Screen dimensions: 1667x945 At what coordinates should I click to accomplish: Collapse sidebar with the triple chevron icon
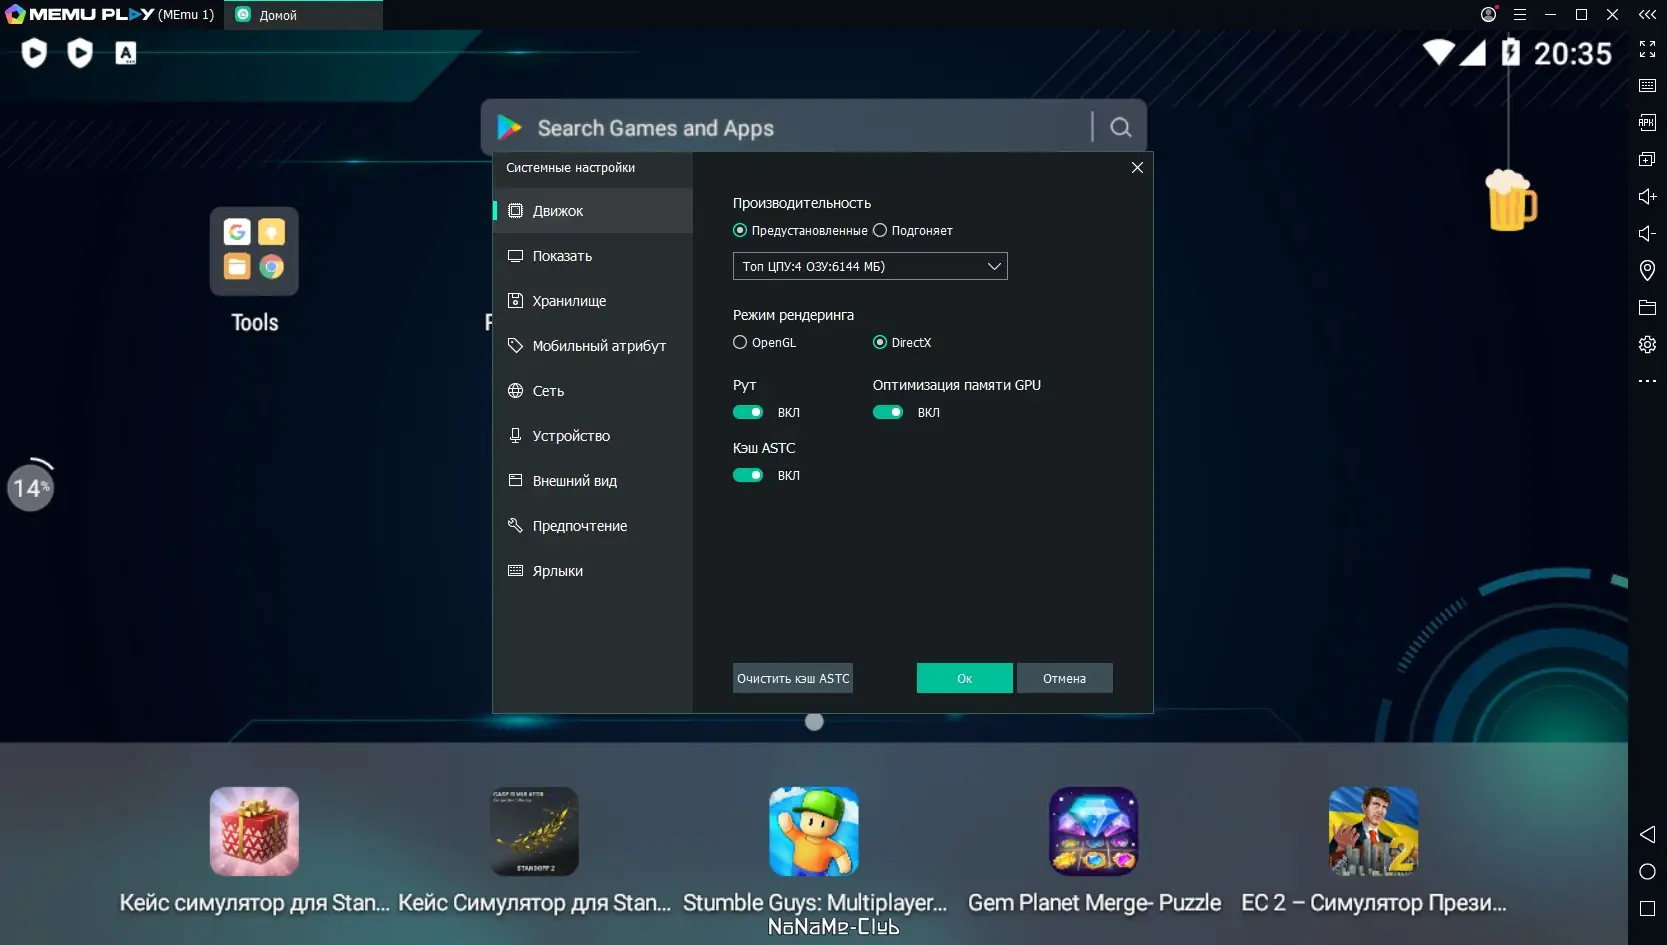click(1647, 15)
